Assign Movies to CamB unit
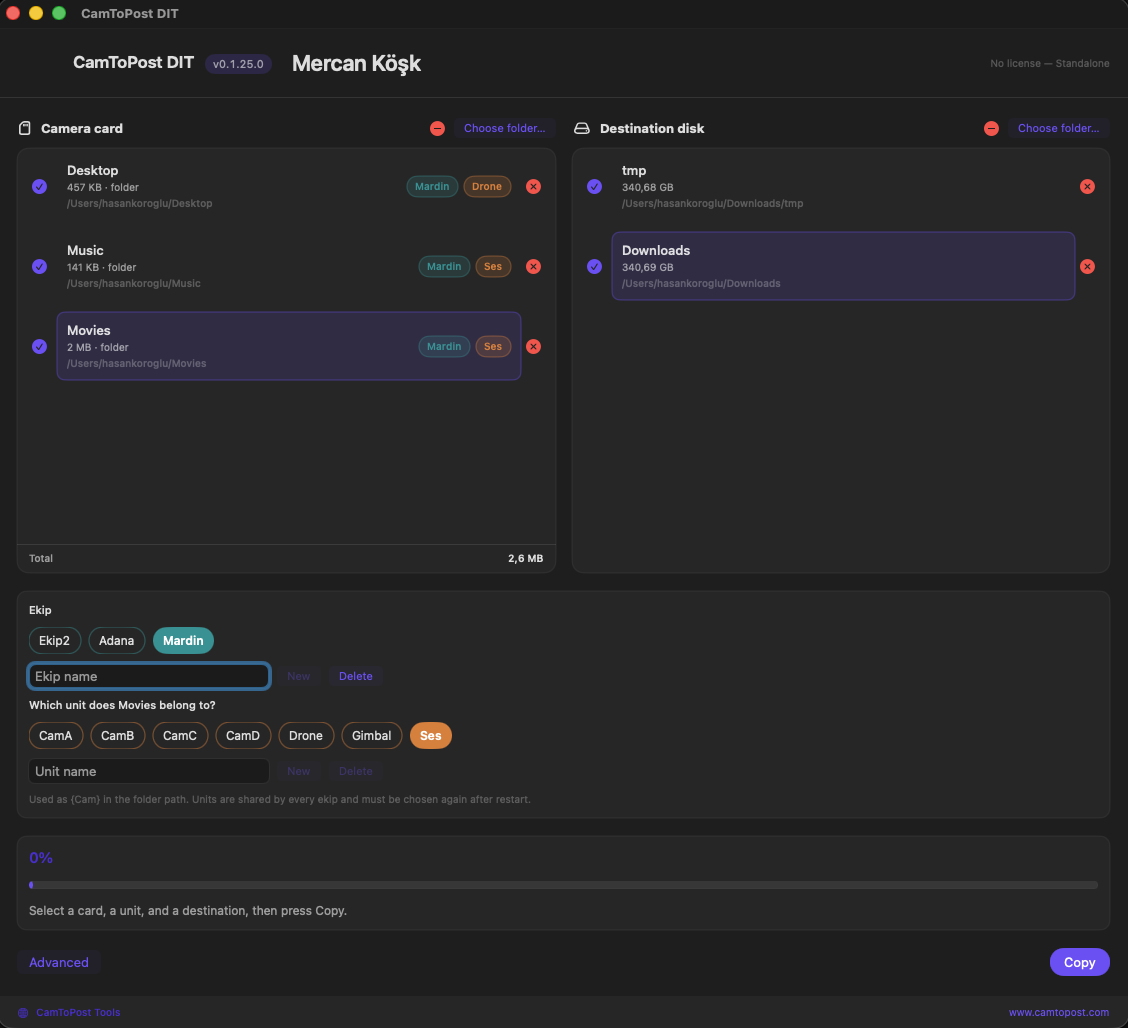Screen dimensions: 1128x1028 [x=117, y=735]
